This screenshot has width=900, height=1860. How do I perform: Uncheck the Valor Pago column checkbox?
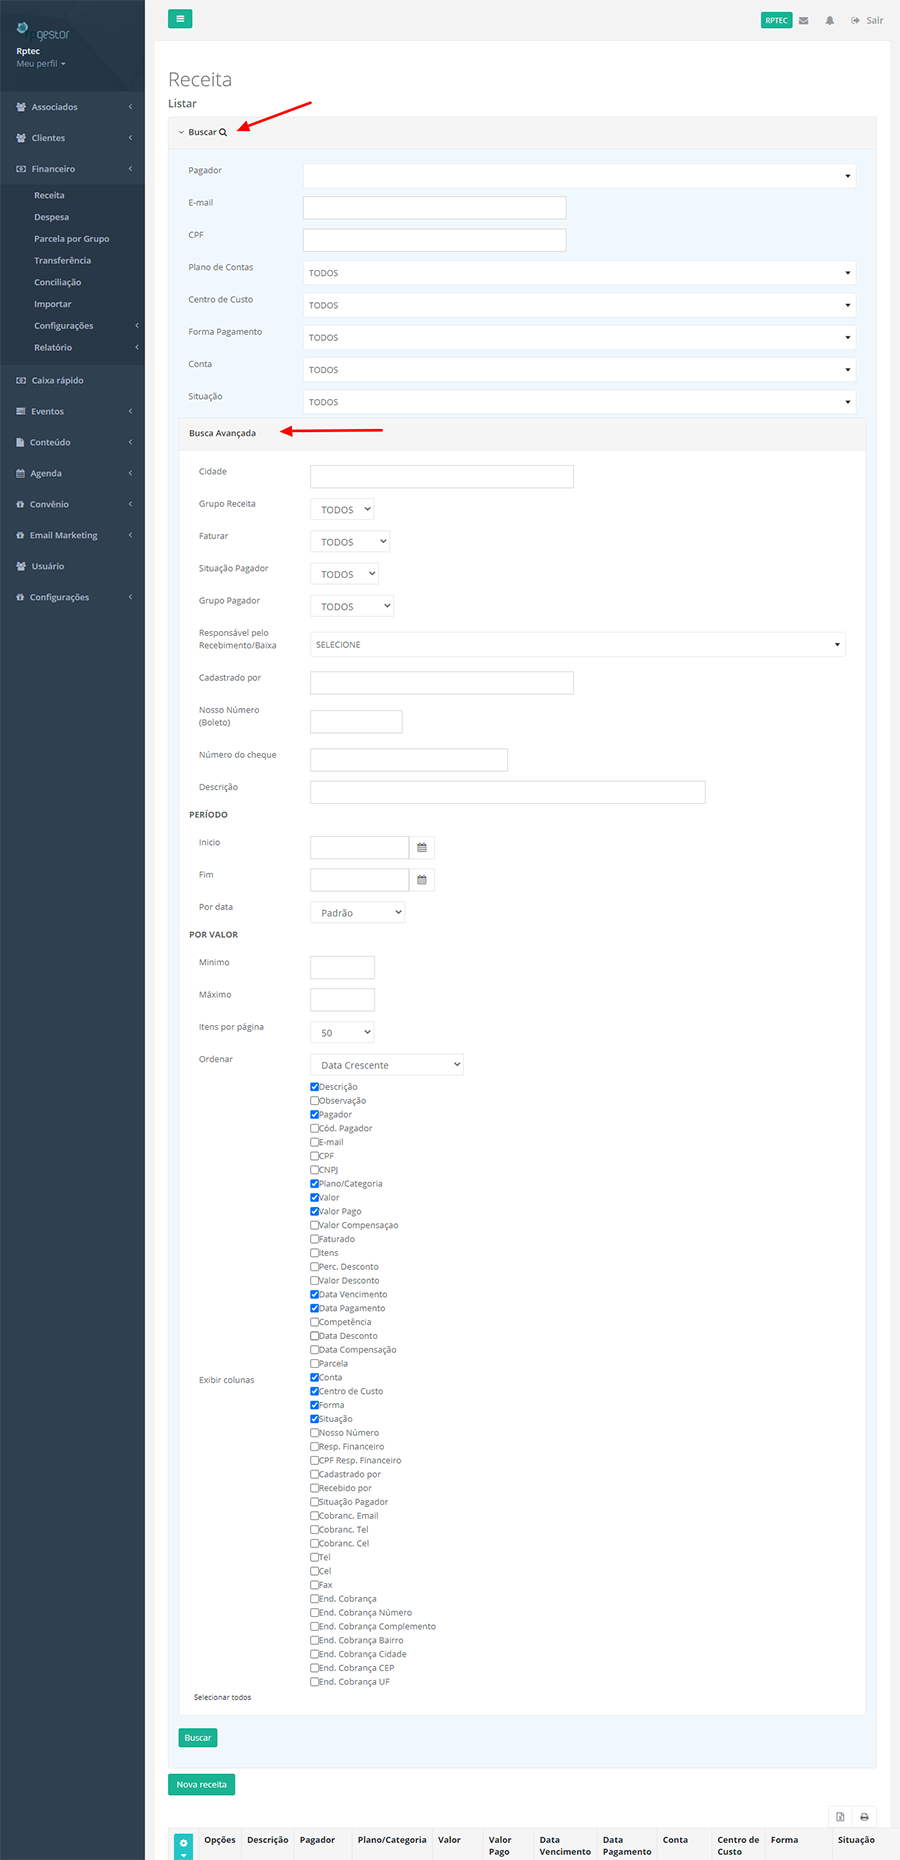coord(315,1211)
